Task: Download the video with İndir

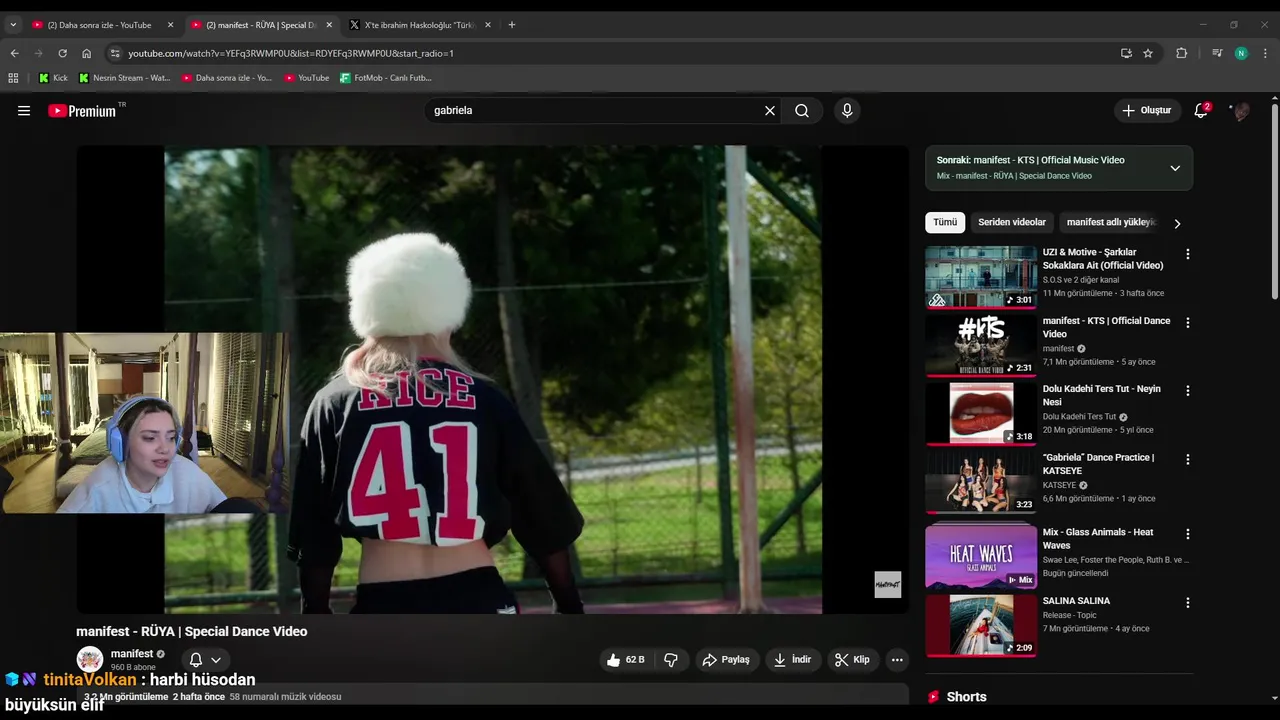Action: click(x=793, y=660)
